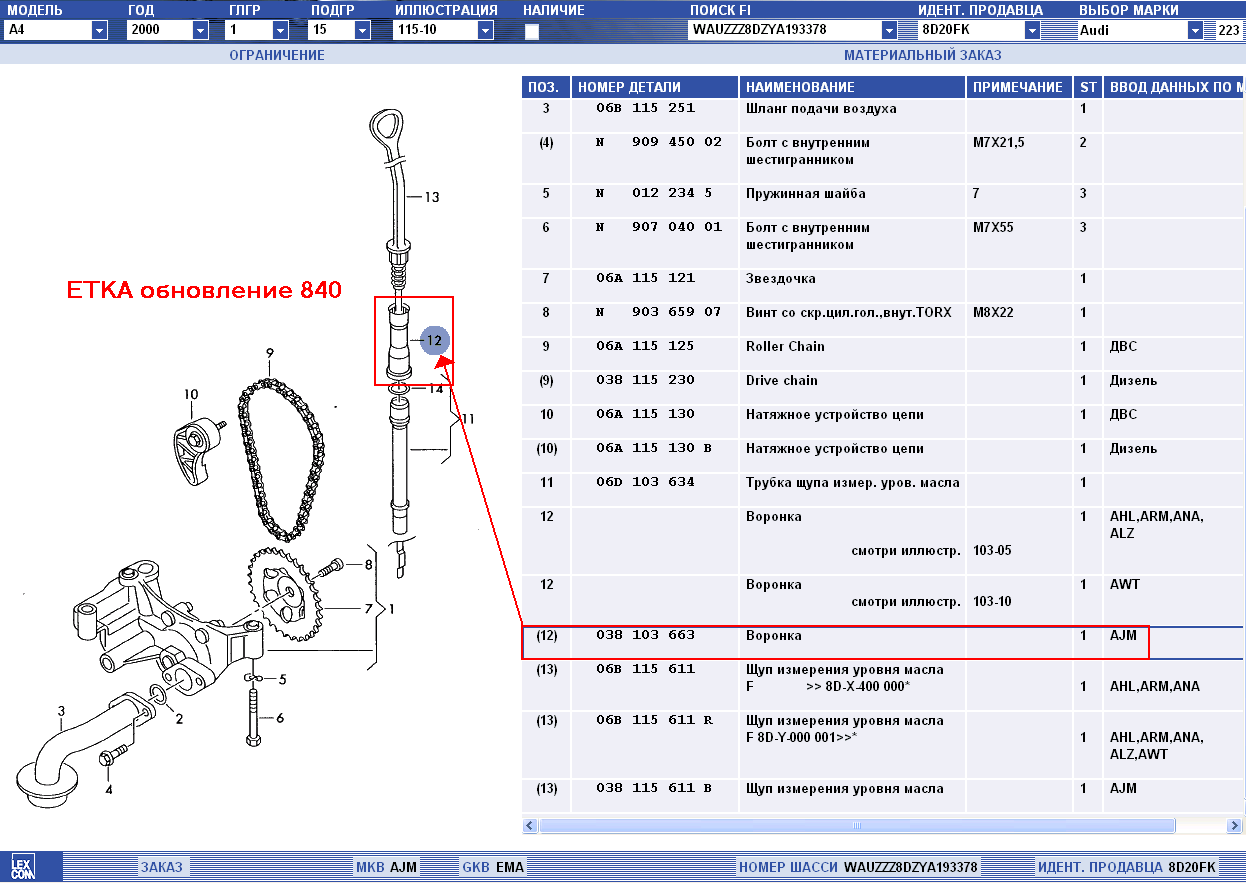Click callout number 11 in diagram
1246x884 pixels.
click(467, 418)
